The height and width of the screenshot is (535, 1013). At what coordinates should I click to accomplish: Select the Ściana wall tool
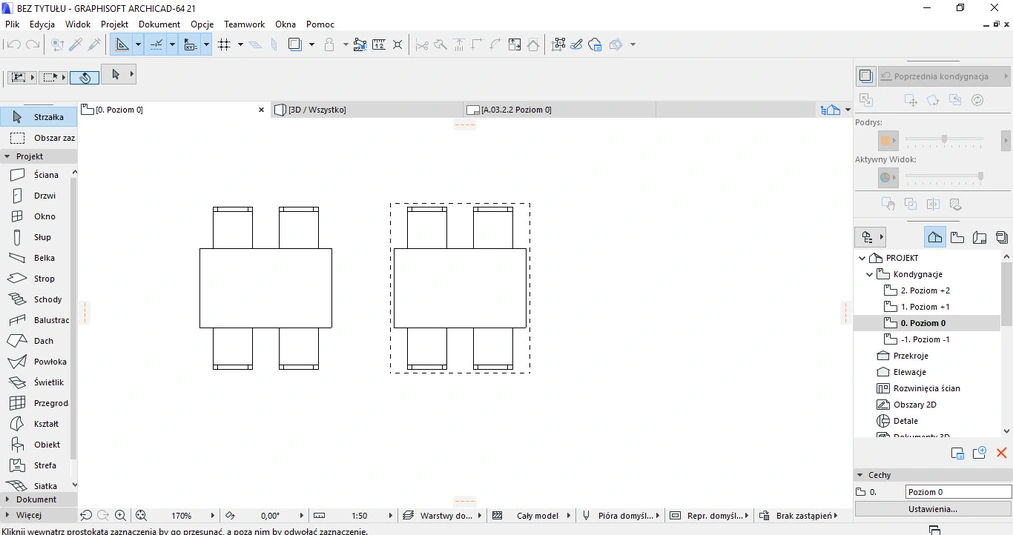pos(36,174)
